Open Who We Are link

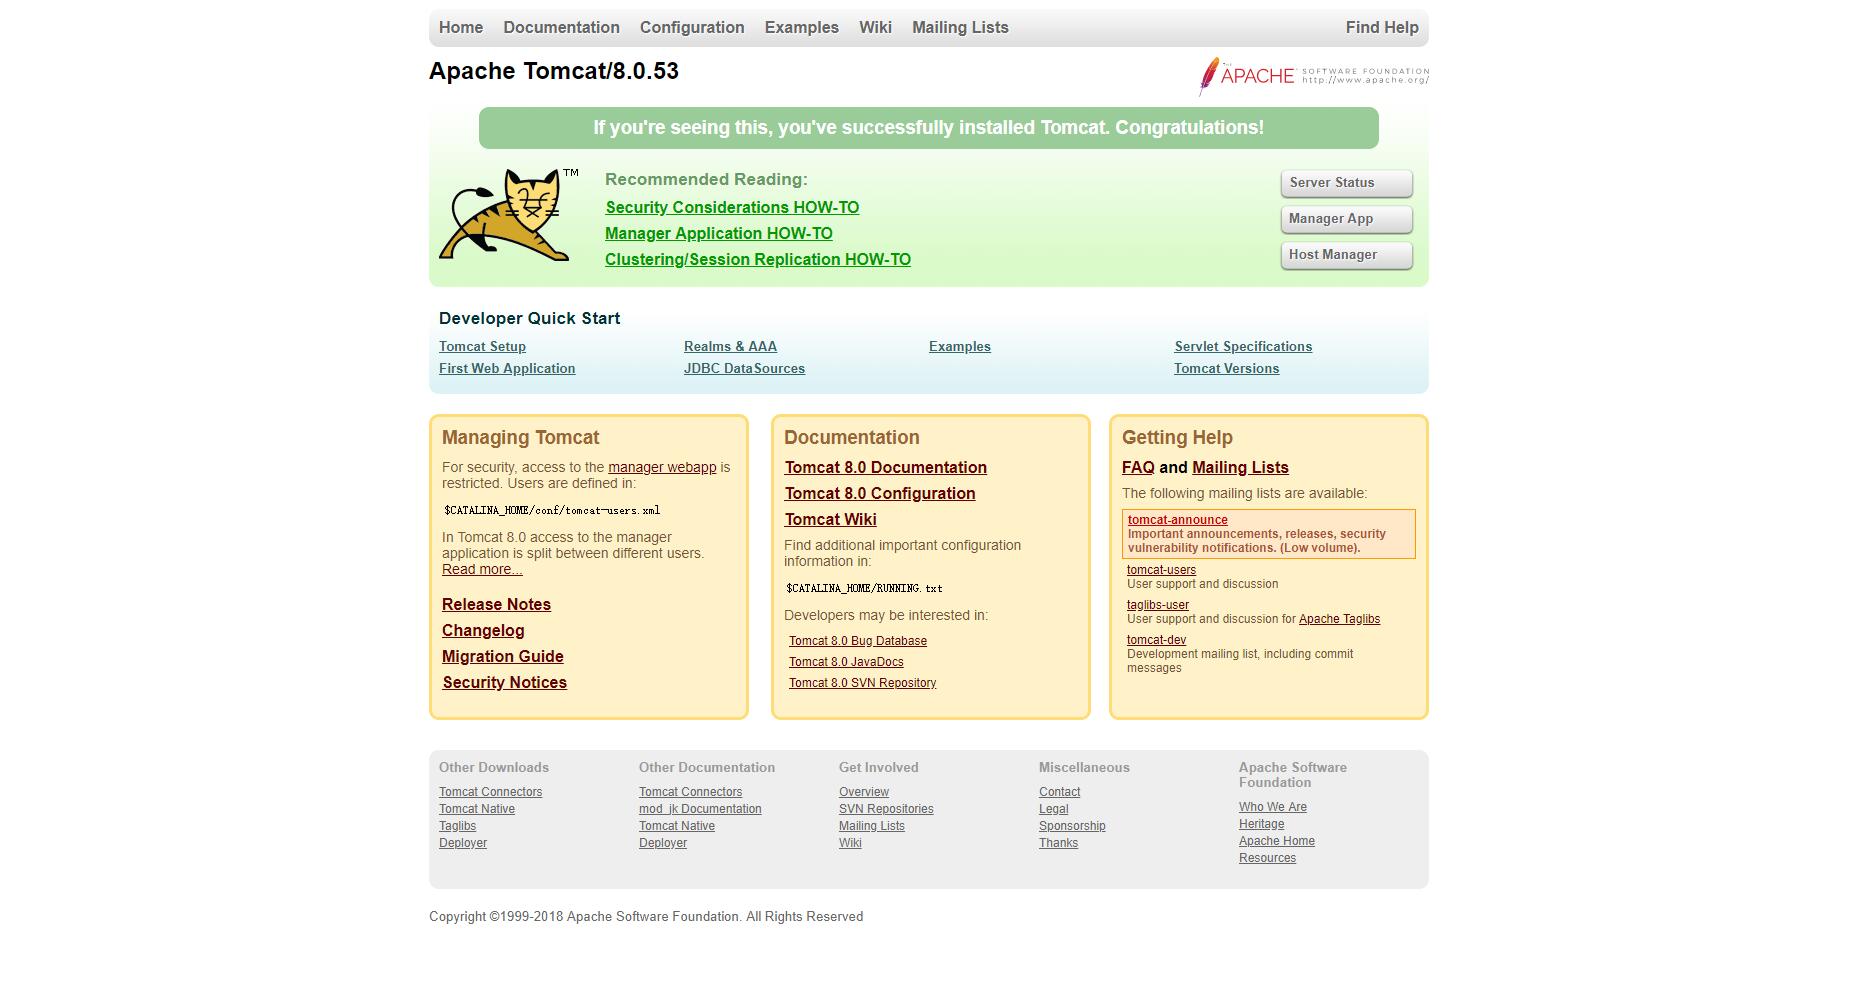(x=1273, y=807)
